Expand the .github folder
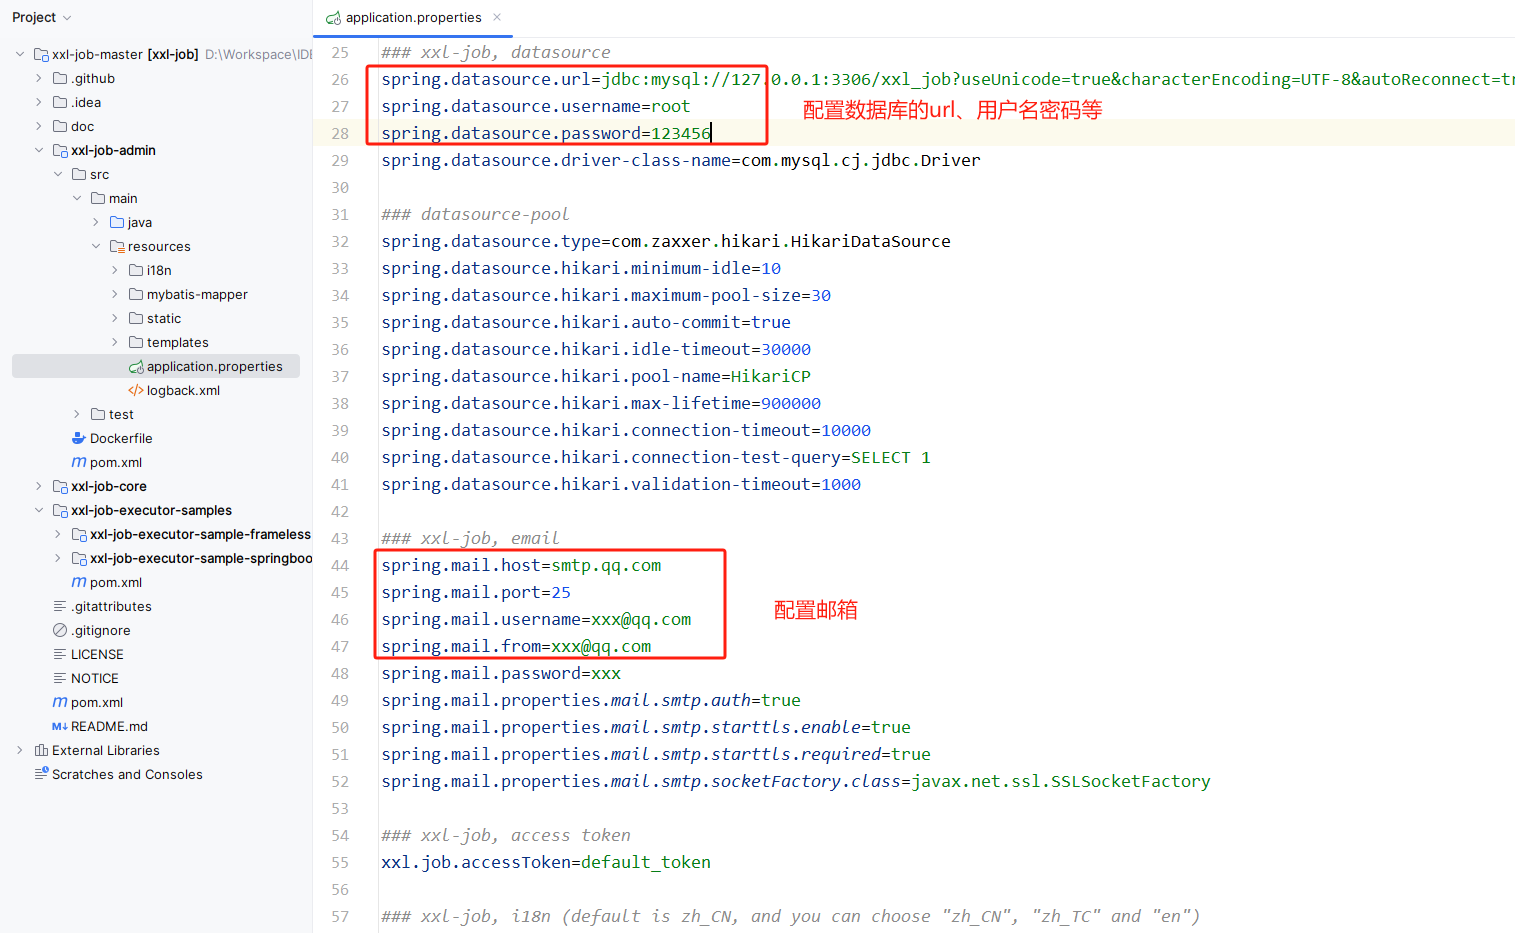This screenshot has width=1515, height=933. point(39,78)
